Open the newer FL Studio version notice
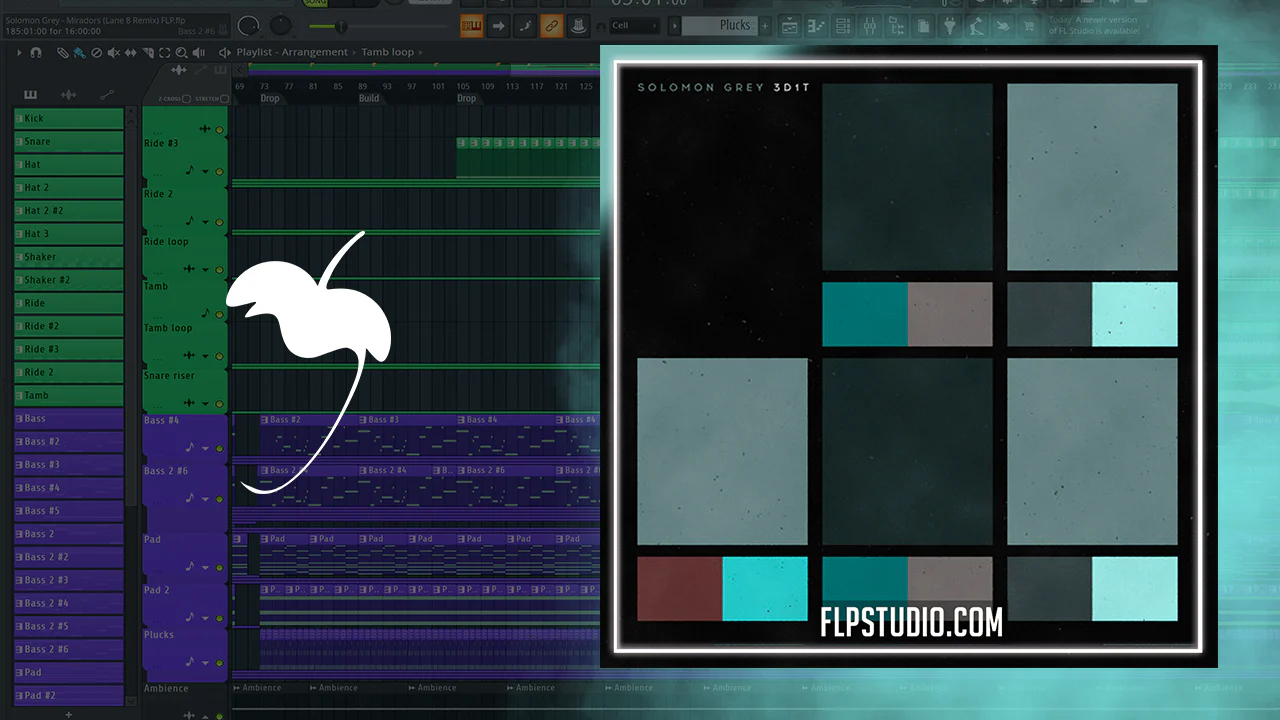Image resolution: width=1280 pixels, height=720 pixels. (1095, 26)
